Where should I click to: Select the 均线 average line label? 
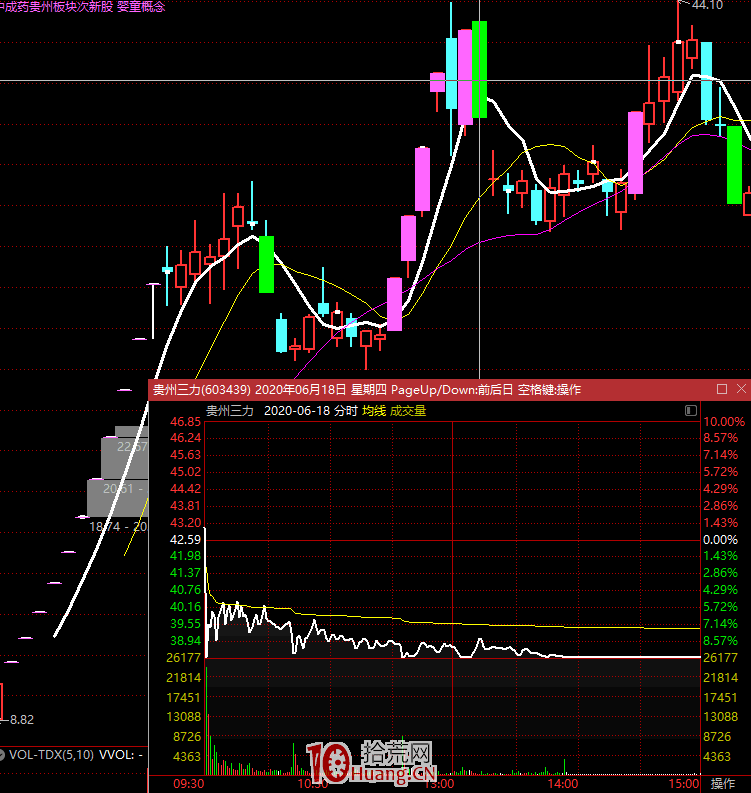pyautogui.click(x=374, y=411)
